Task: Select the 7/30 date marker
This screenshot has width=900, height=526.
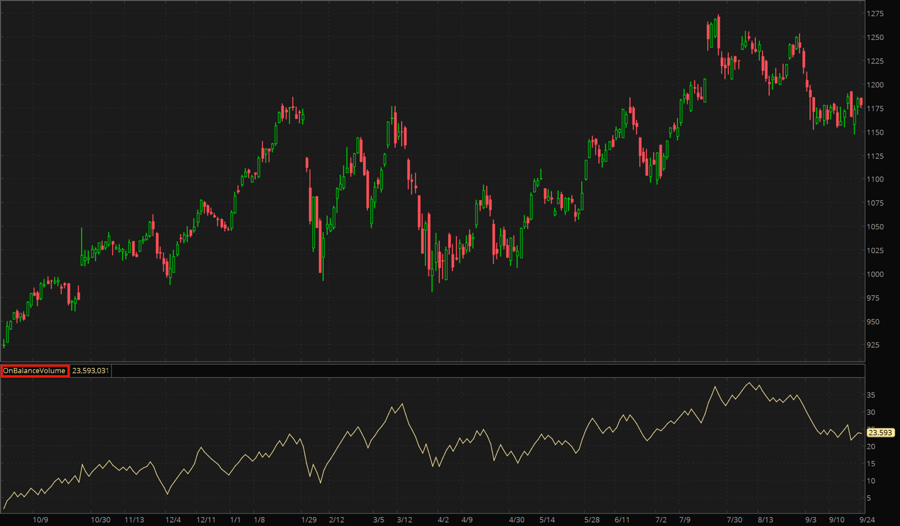Action: point(735,520)
